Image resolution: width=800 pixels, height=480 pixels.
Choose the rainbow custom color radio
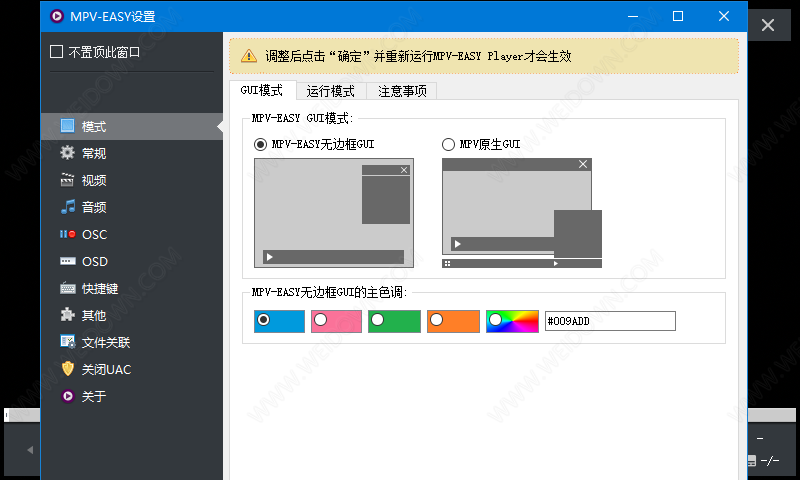click(x=495, y=319)
